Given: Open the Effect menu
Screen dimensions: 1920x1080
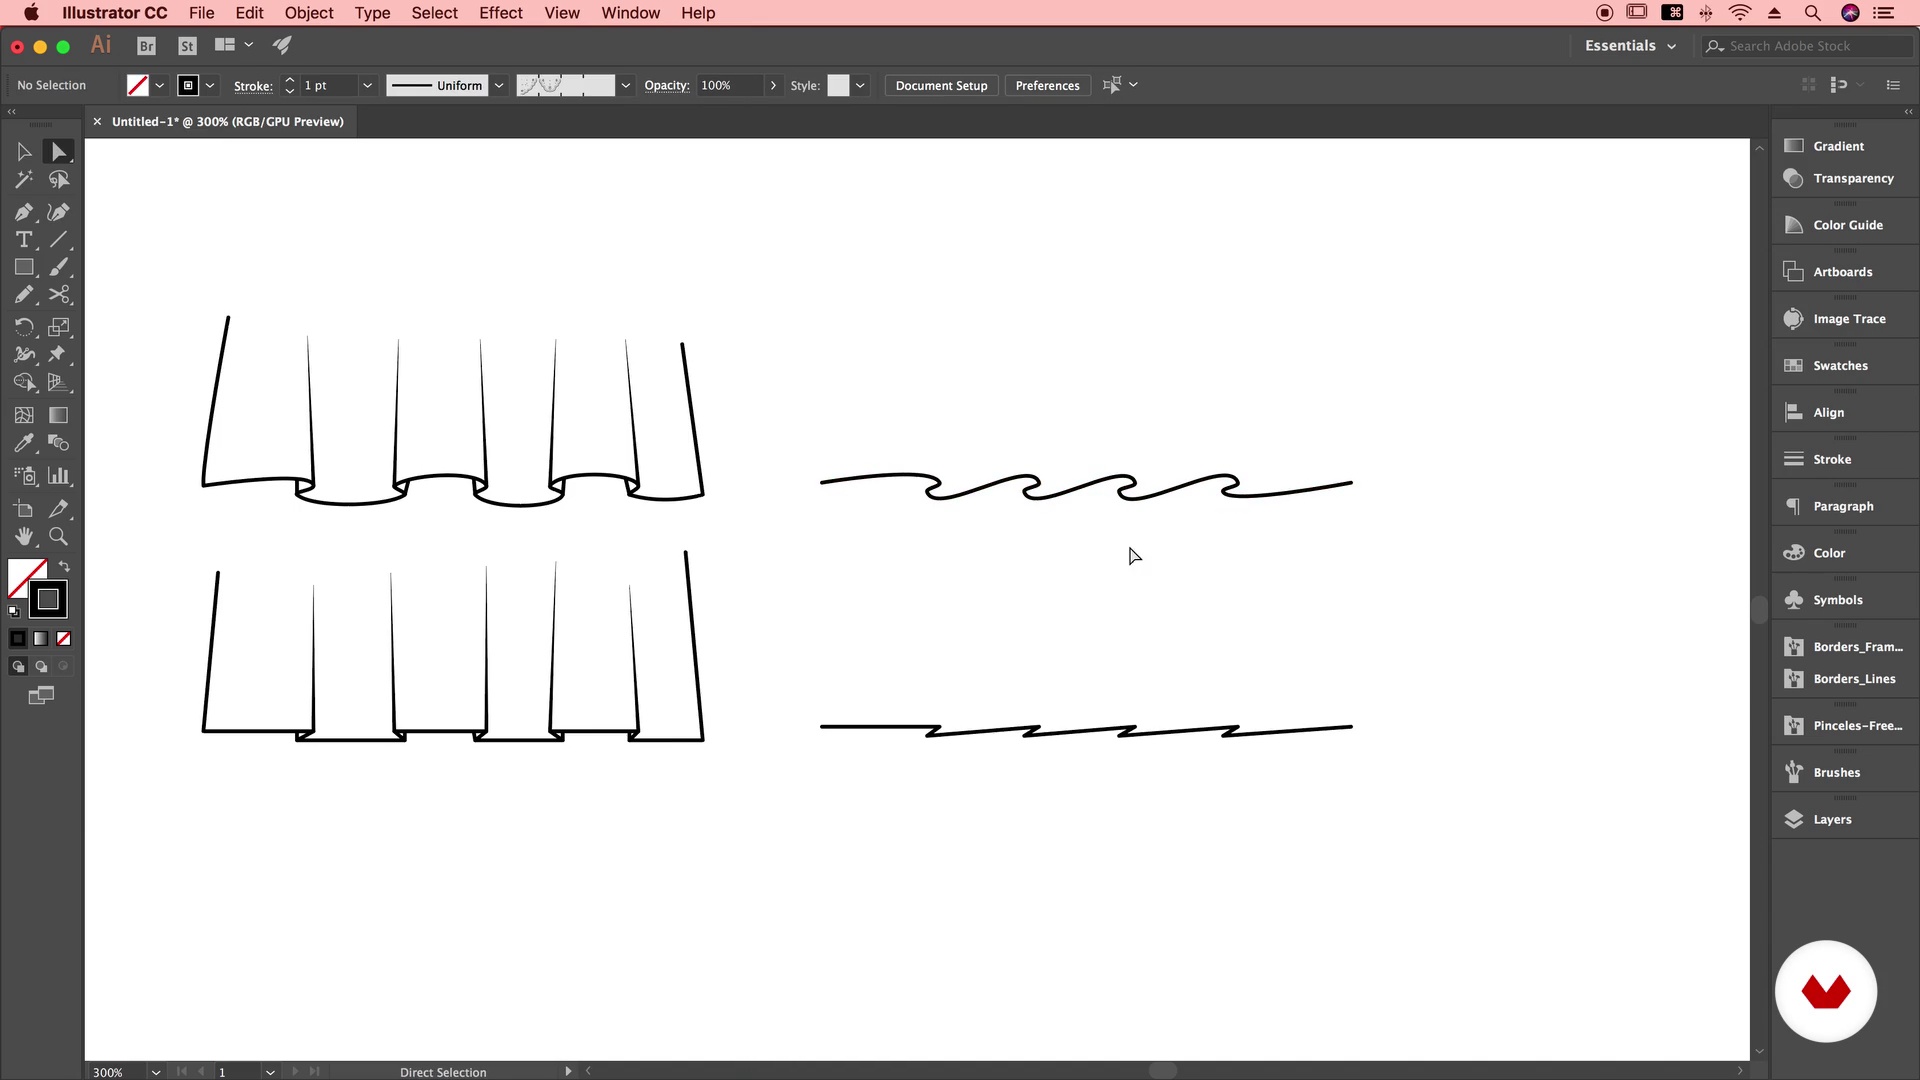Looking at the screenshot, I should click(500, 13).
